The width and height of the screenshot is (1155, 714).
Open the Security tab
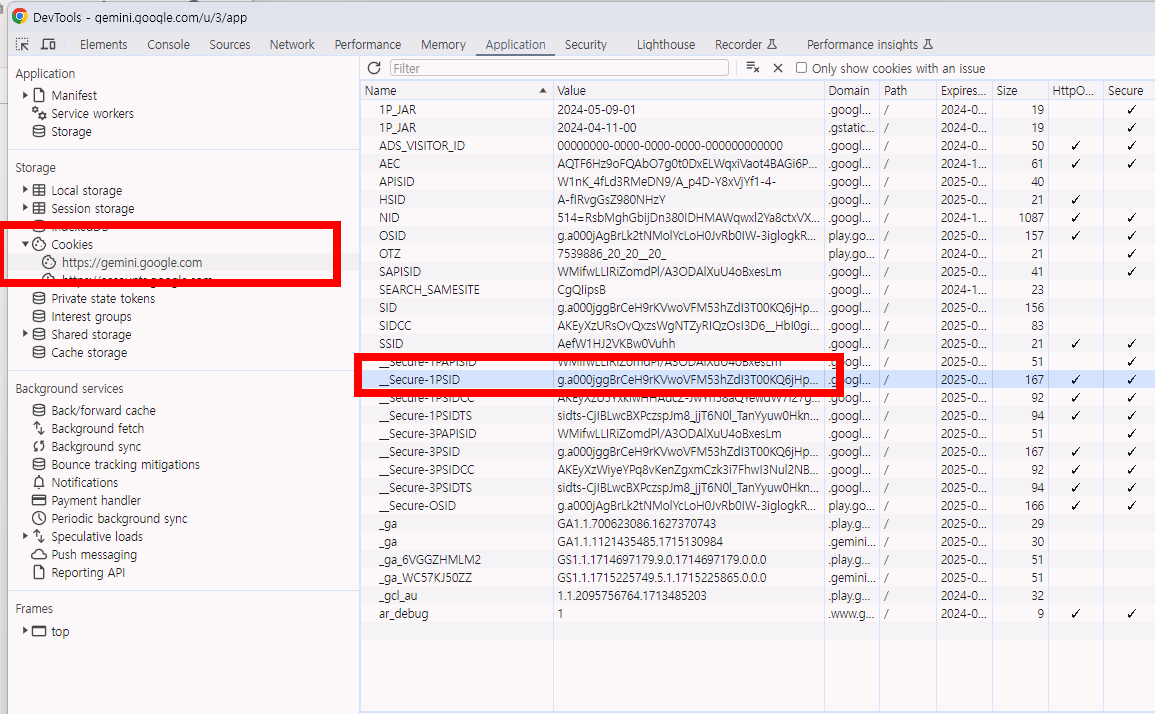(x=586, y=44)
